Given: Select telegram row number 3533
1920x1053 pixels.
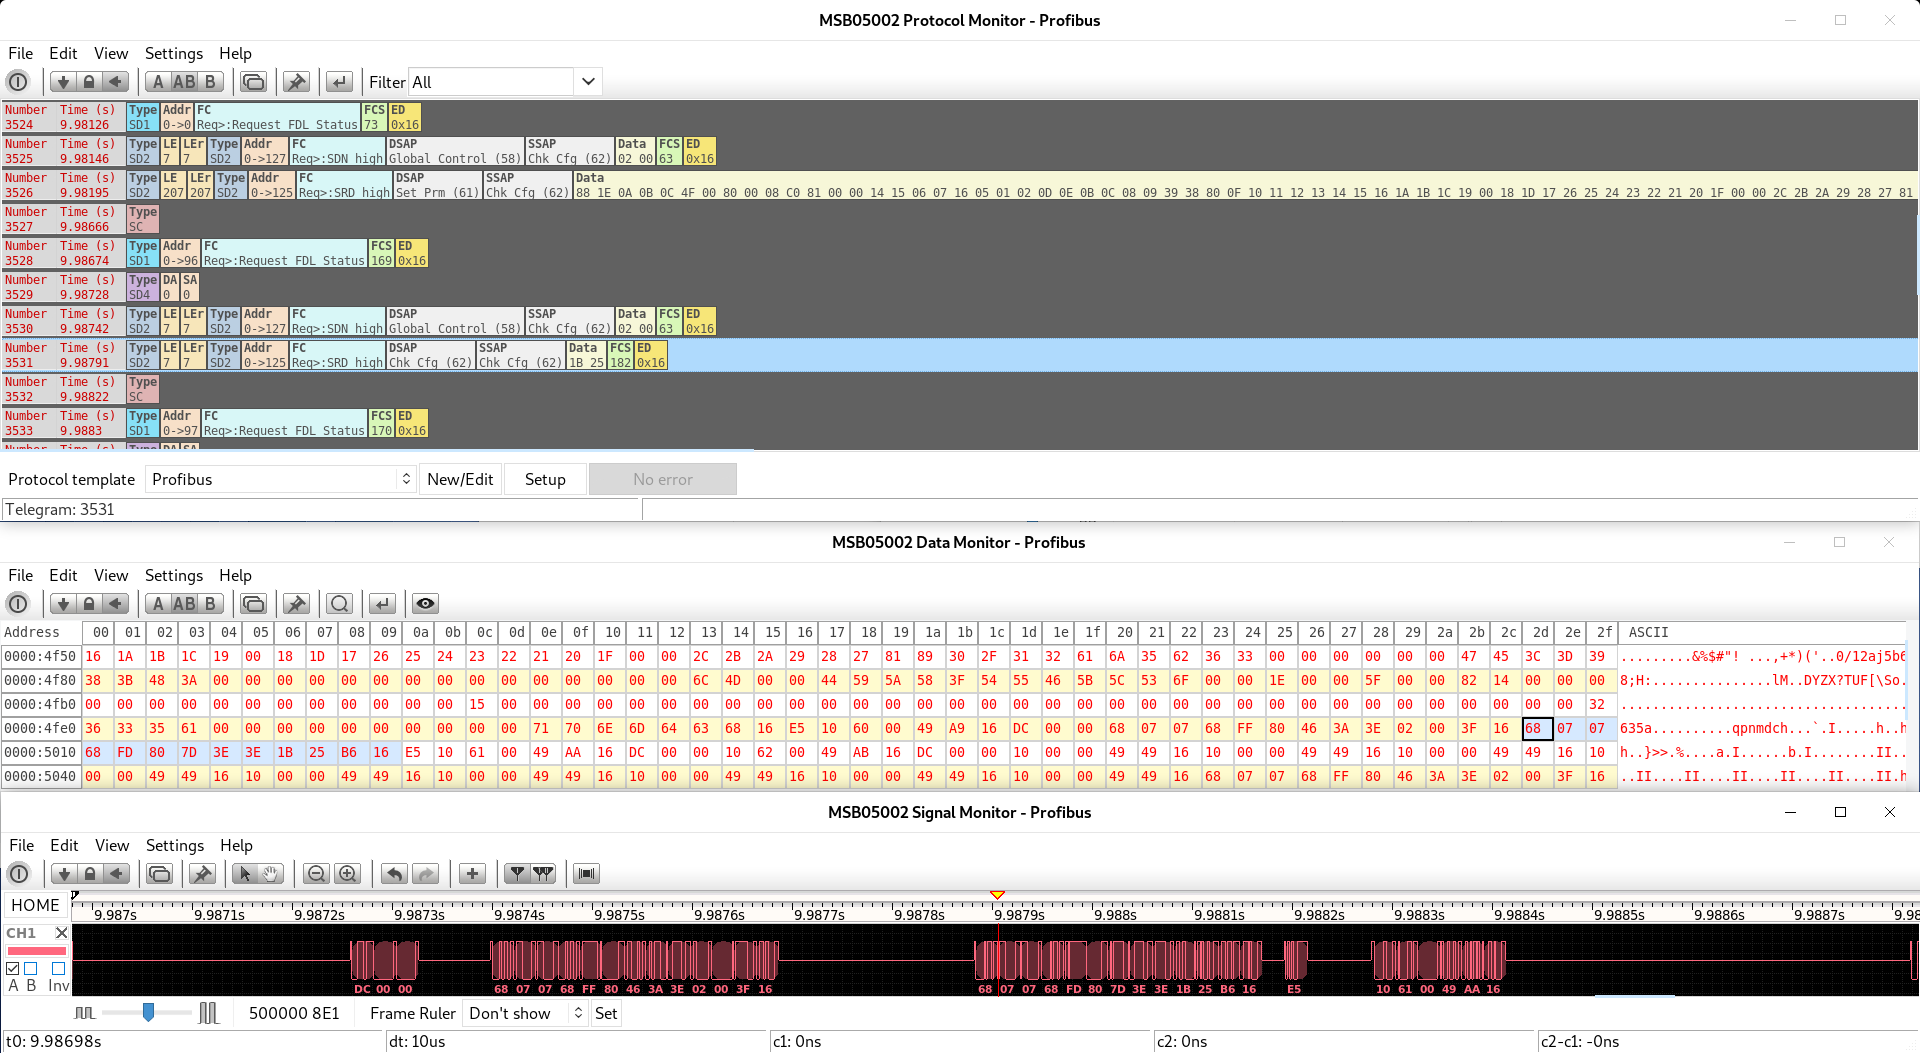Looking at the screenshot, I should (960, 423).
